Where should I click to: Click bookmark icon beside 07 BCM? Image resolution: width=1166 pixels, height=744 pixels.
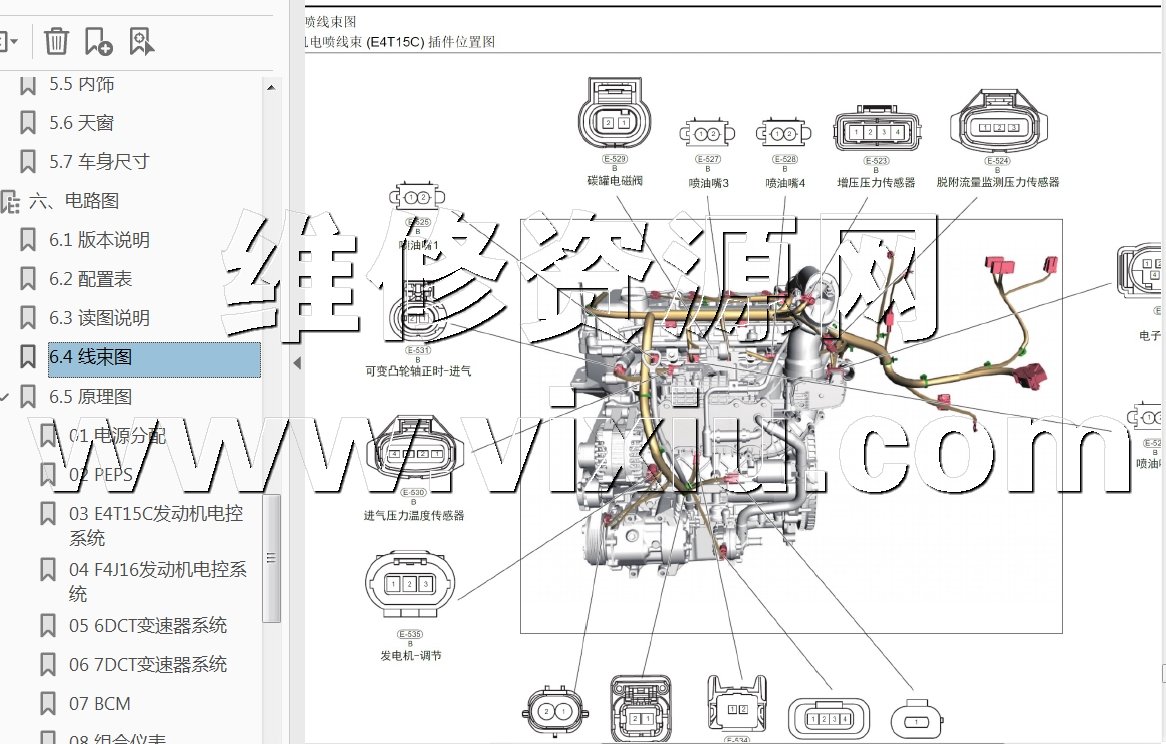click(47, 704)
